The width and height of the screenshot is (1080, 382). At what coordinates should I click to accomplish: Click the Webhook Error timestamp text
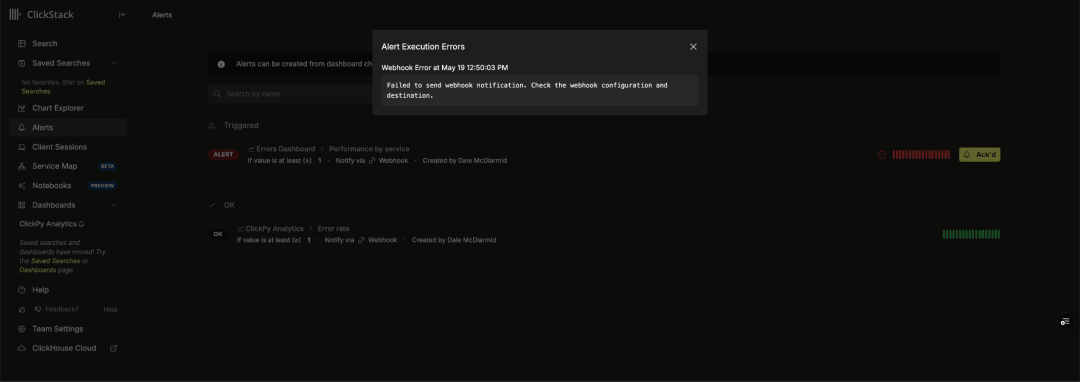tap(445, 67)
